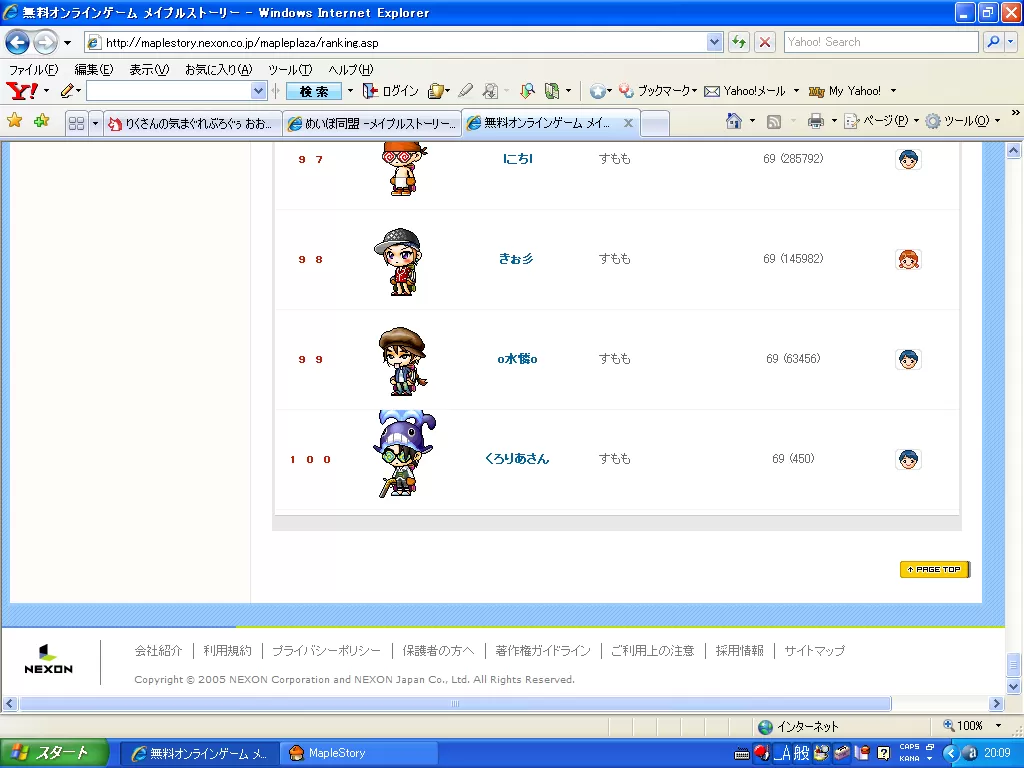The image size is (1024, 768).
Task: Click the ログイン toolbar button
Action: (x=391, y=91)
